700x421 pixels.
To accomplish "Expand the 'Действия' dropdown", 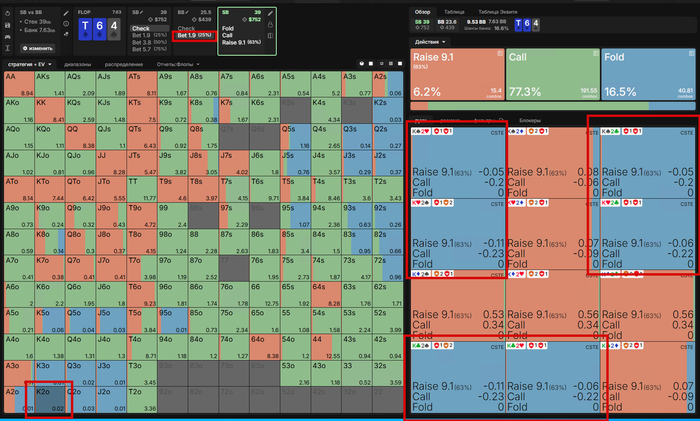I will [x=430, y=42].
